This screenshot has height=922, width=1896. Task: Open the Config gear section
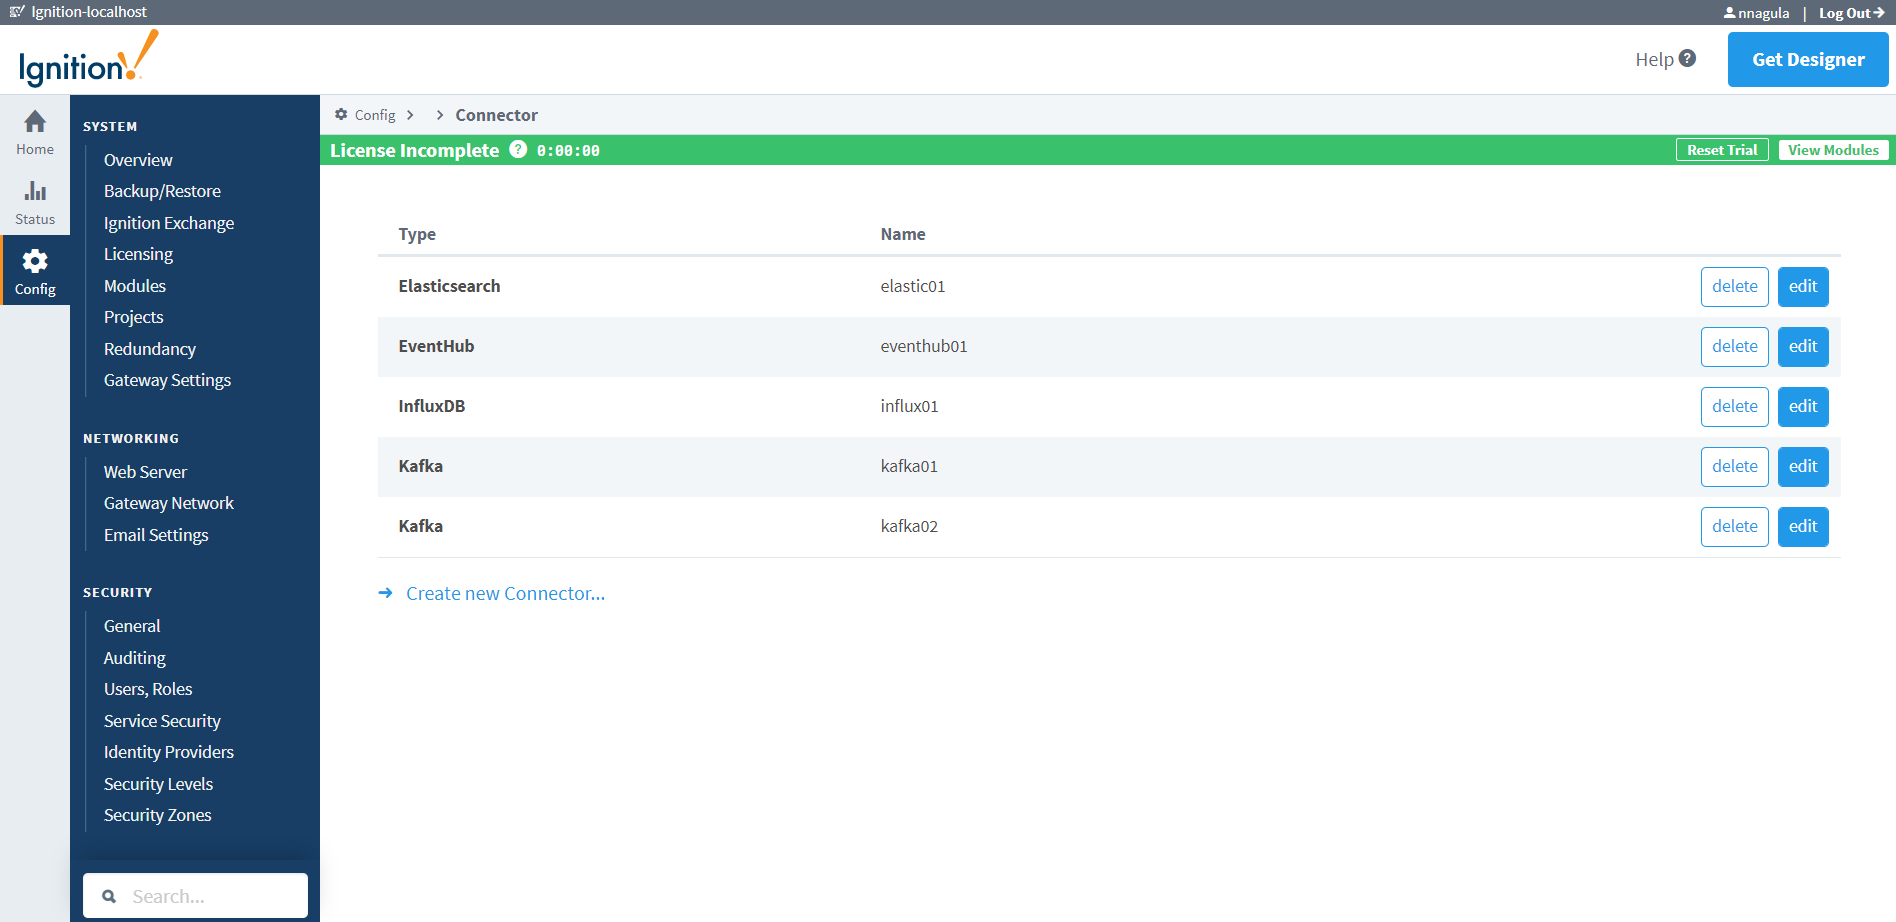tap(35, 271)
